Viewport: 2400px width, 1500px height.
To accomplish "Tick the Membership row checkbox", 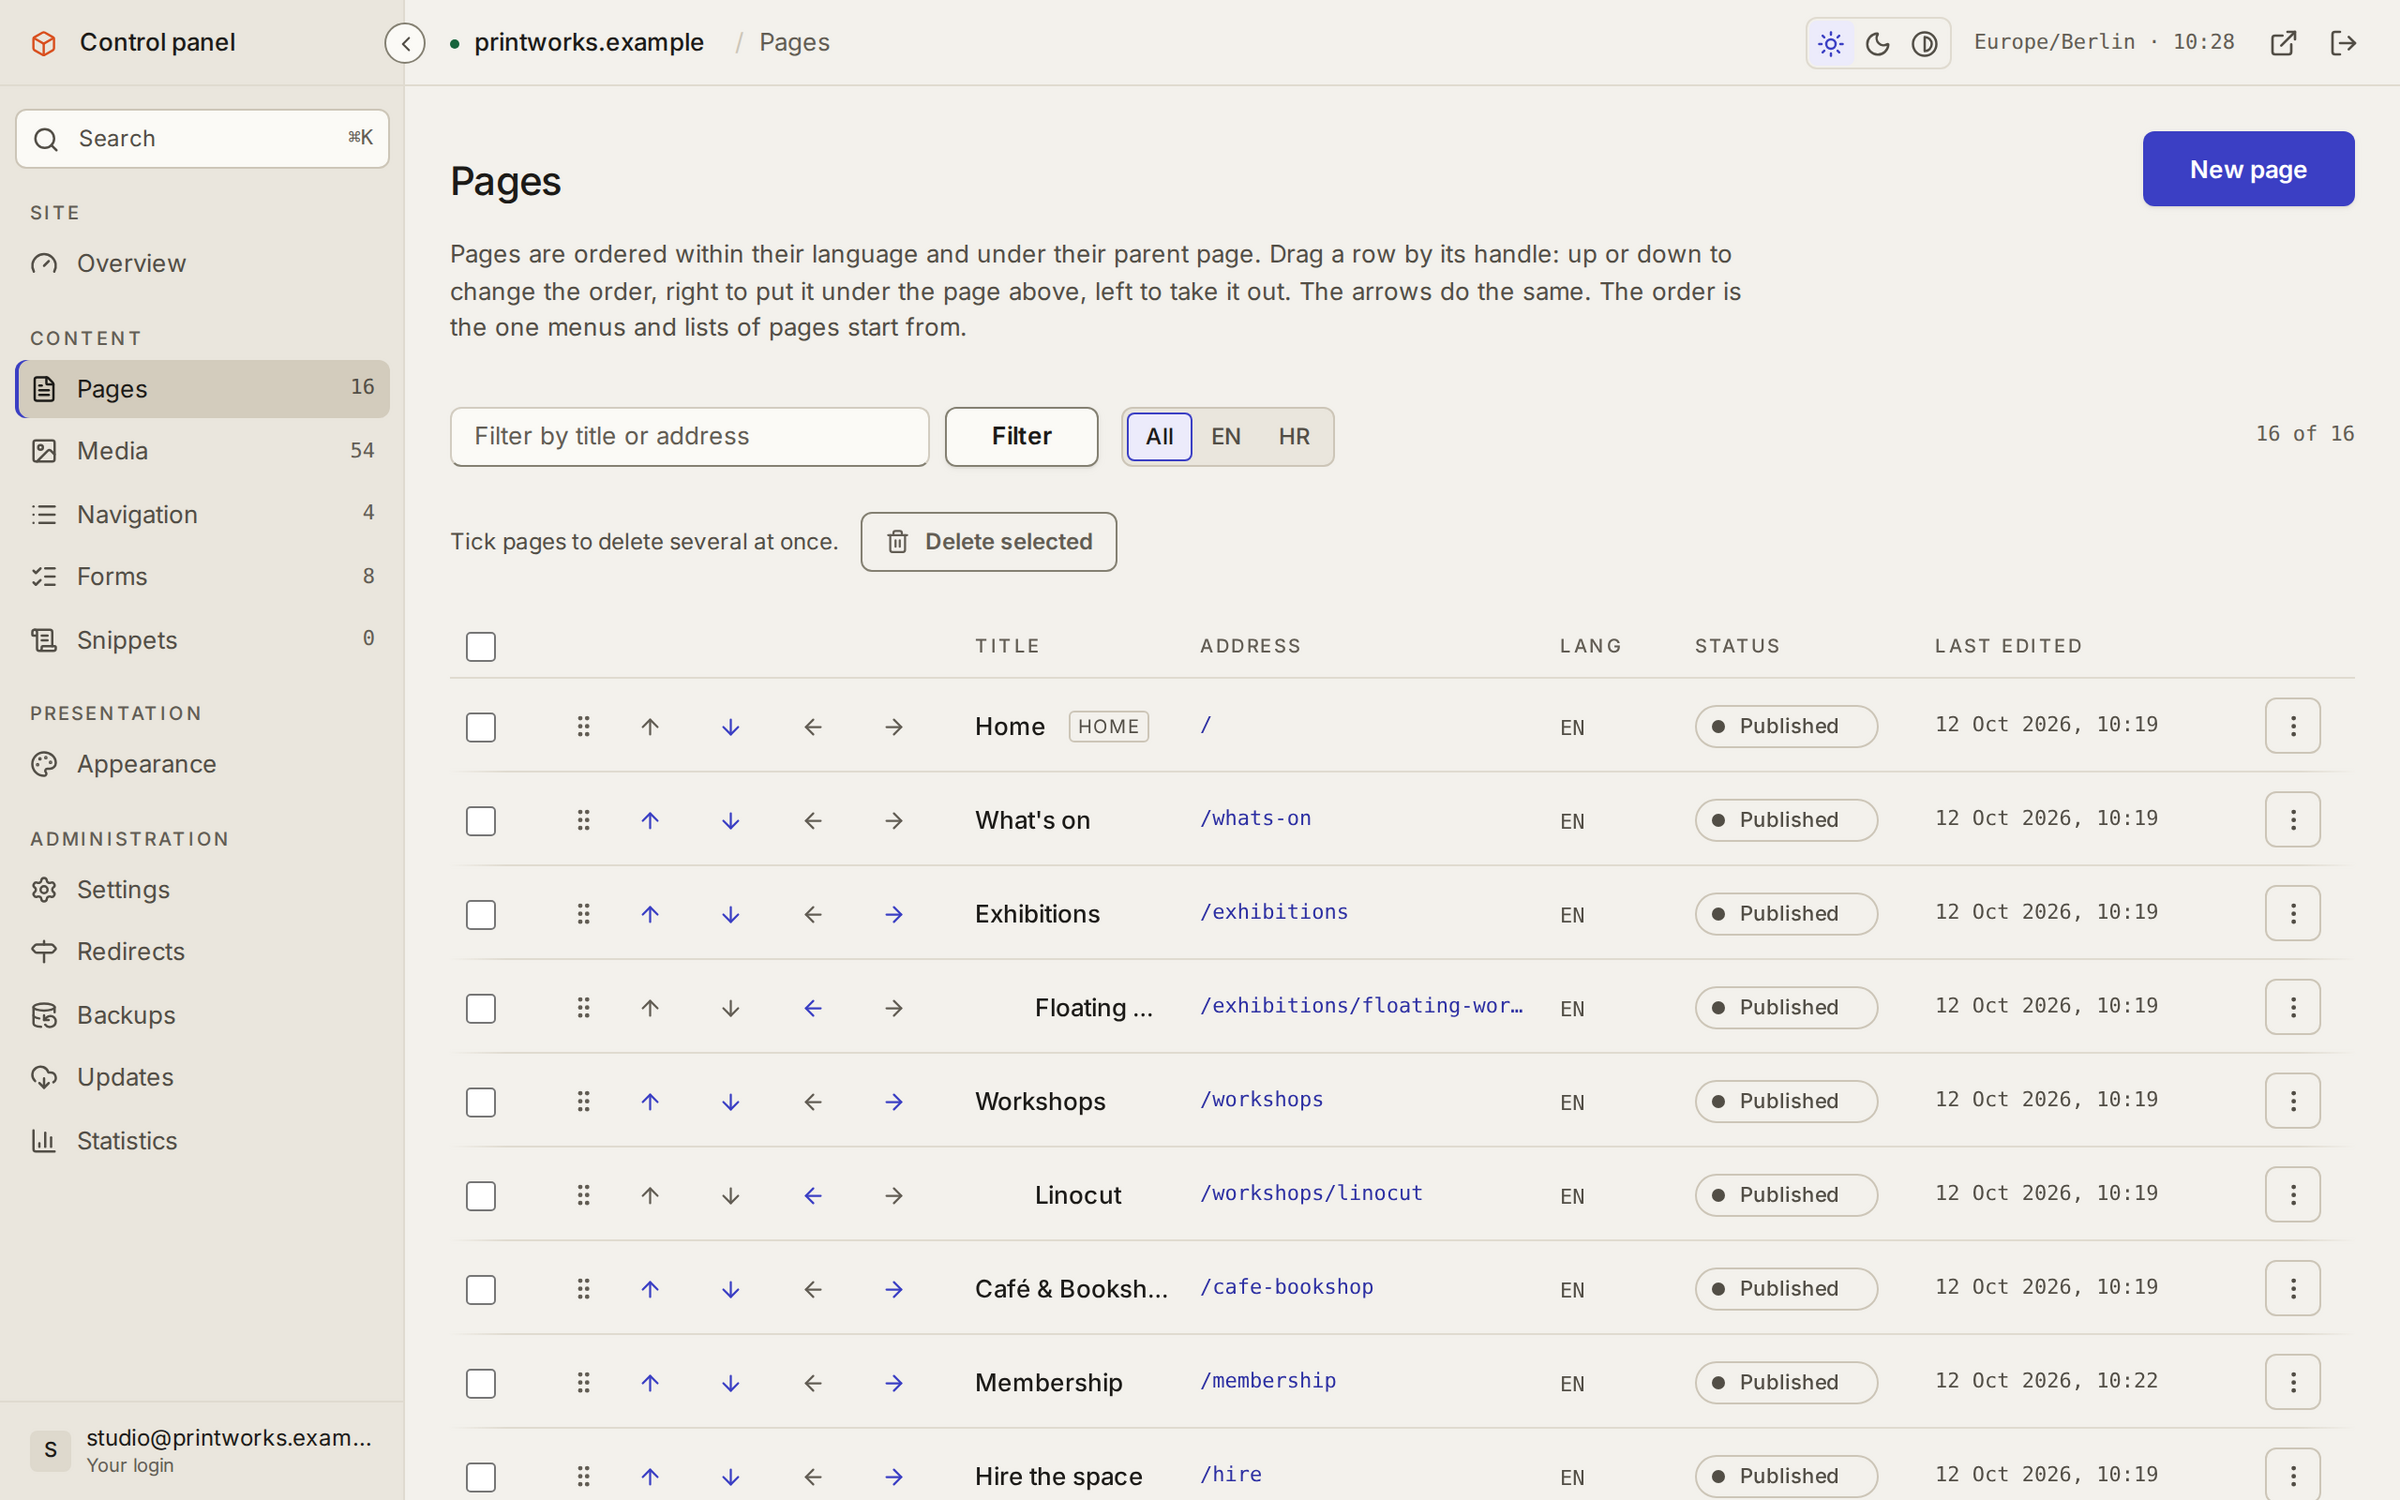I will pyautogui.click(x=481, y=1383).
